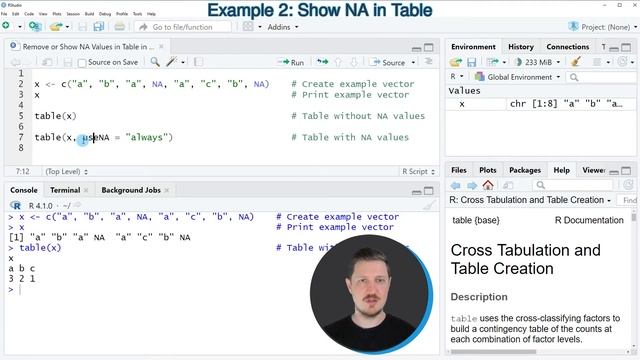This screenshot has width=640, height=360.
Task: Open the Session menu
Action: tap(73, 14)
